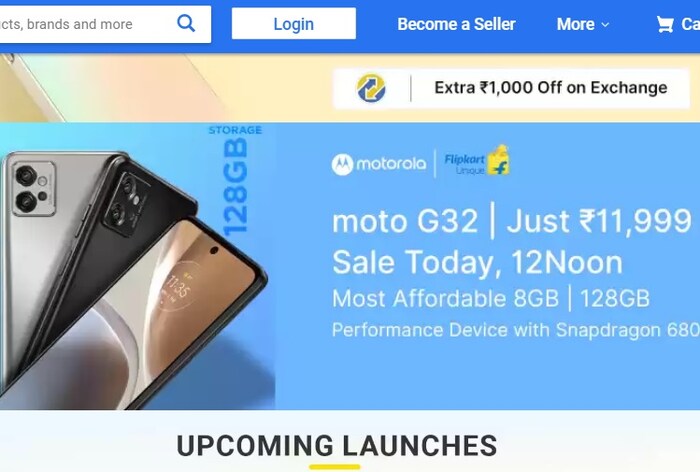
Task: Open the Become a Seller link
Action: coord(456,24)
